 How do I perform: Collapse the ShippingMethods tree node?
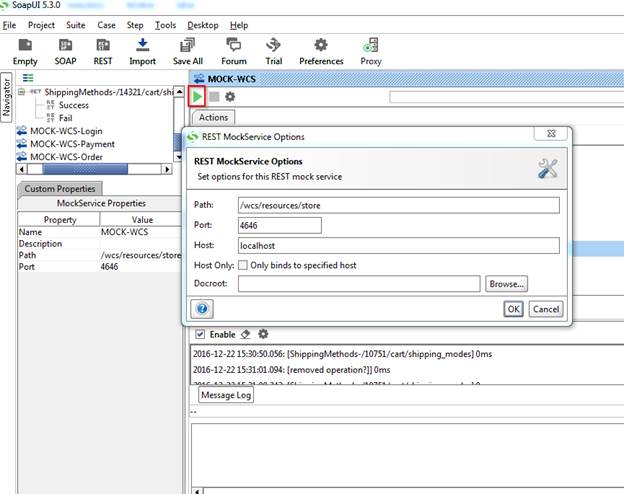[x=21, y=92]
